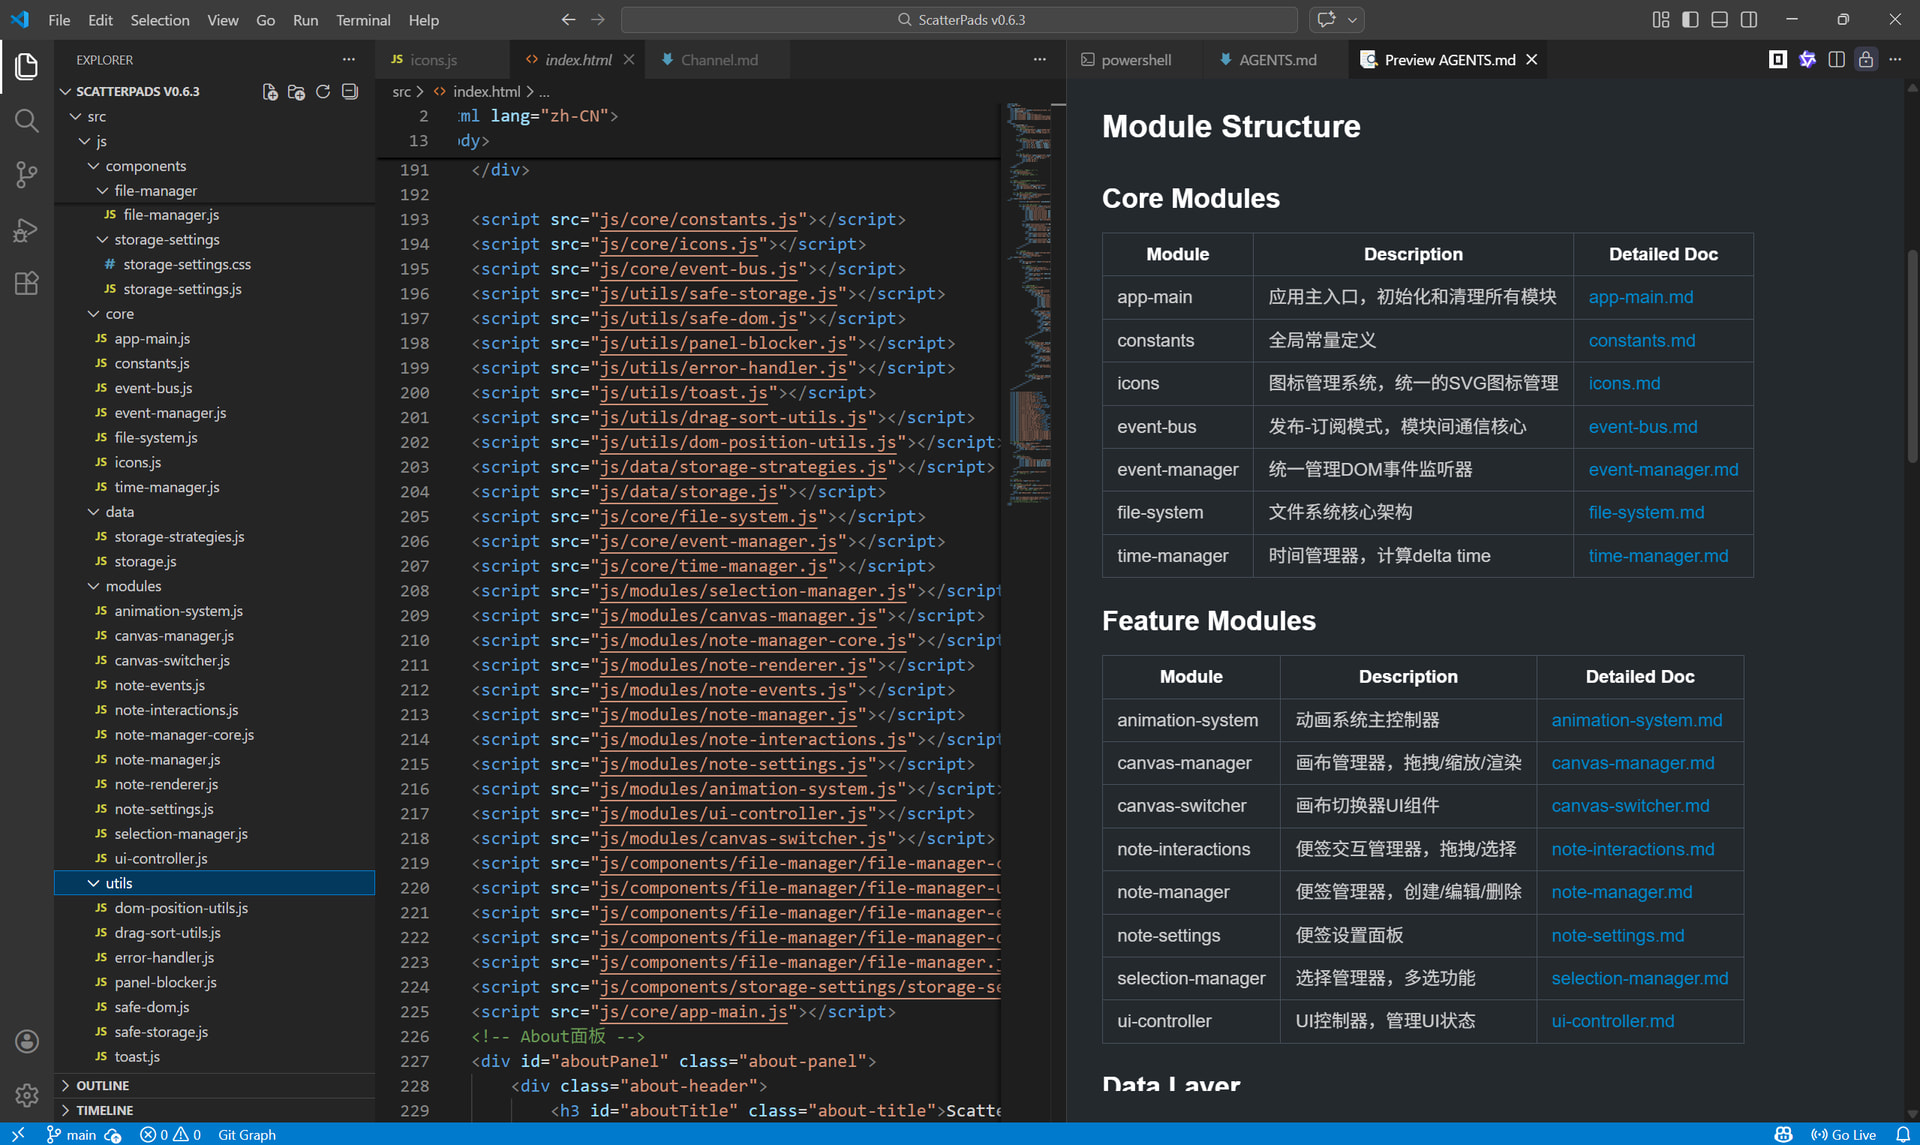Viewport: 1920px width, 1145px height.
Task: Open the Terminal menu
Action: click(x=362, y=20)
